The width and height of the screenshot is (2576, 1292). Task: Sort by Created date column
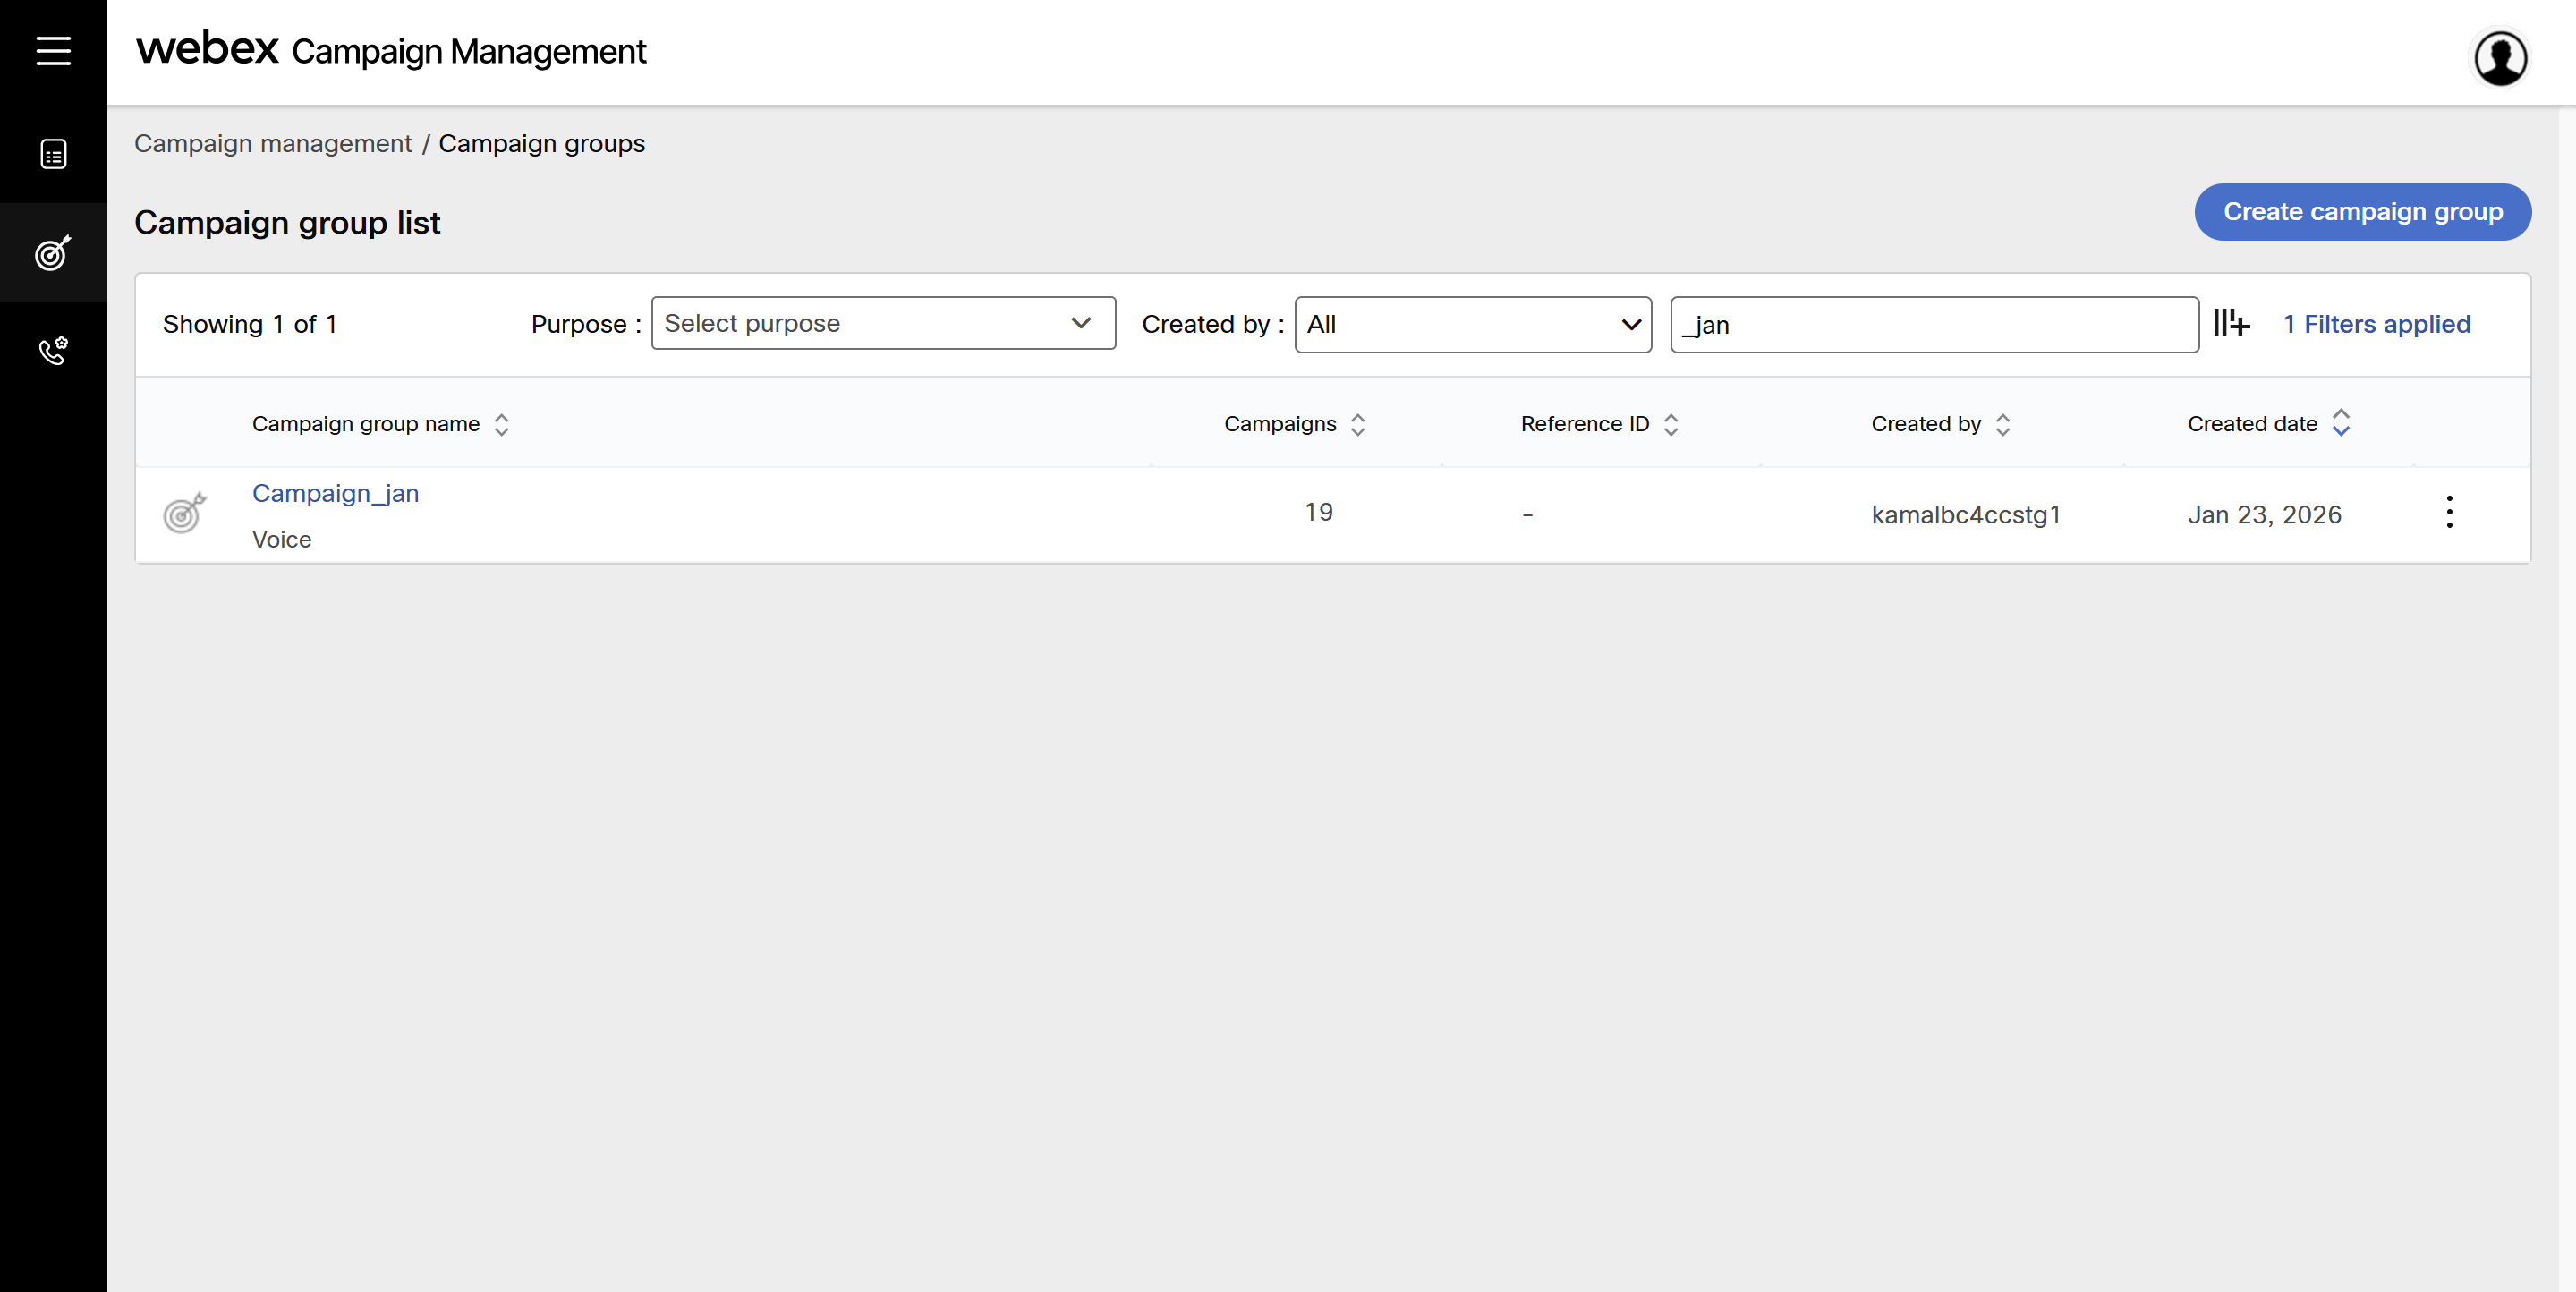click(x=2340, y=423)
